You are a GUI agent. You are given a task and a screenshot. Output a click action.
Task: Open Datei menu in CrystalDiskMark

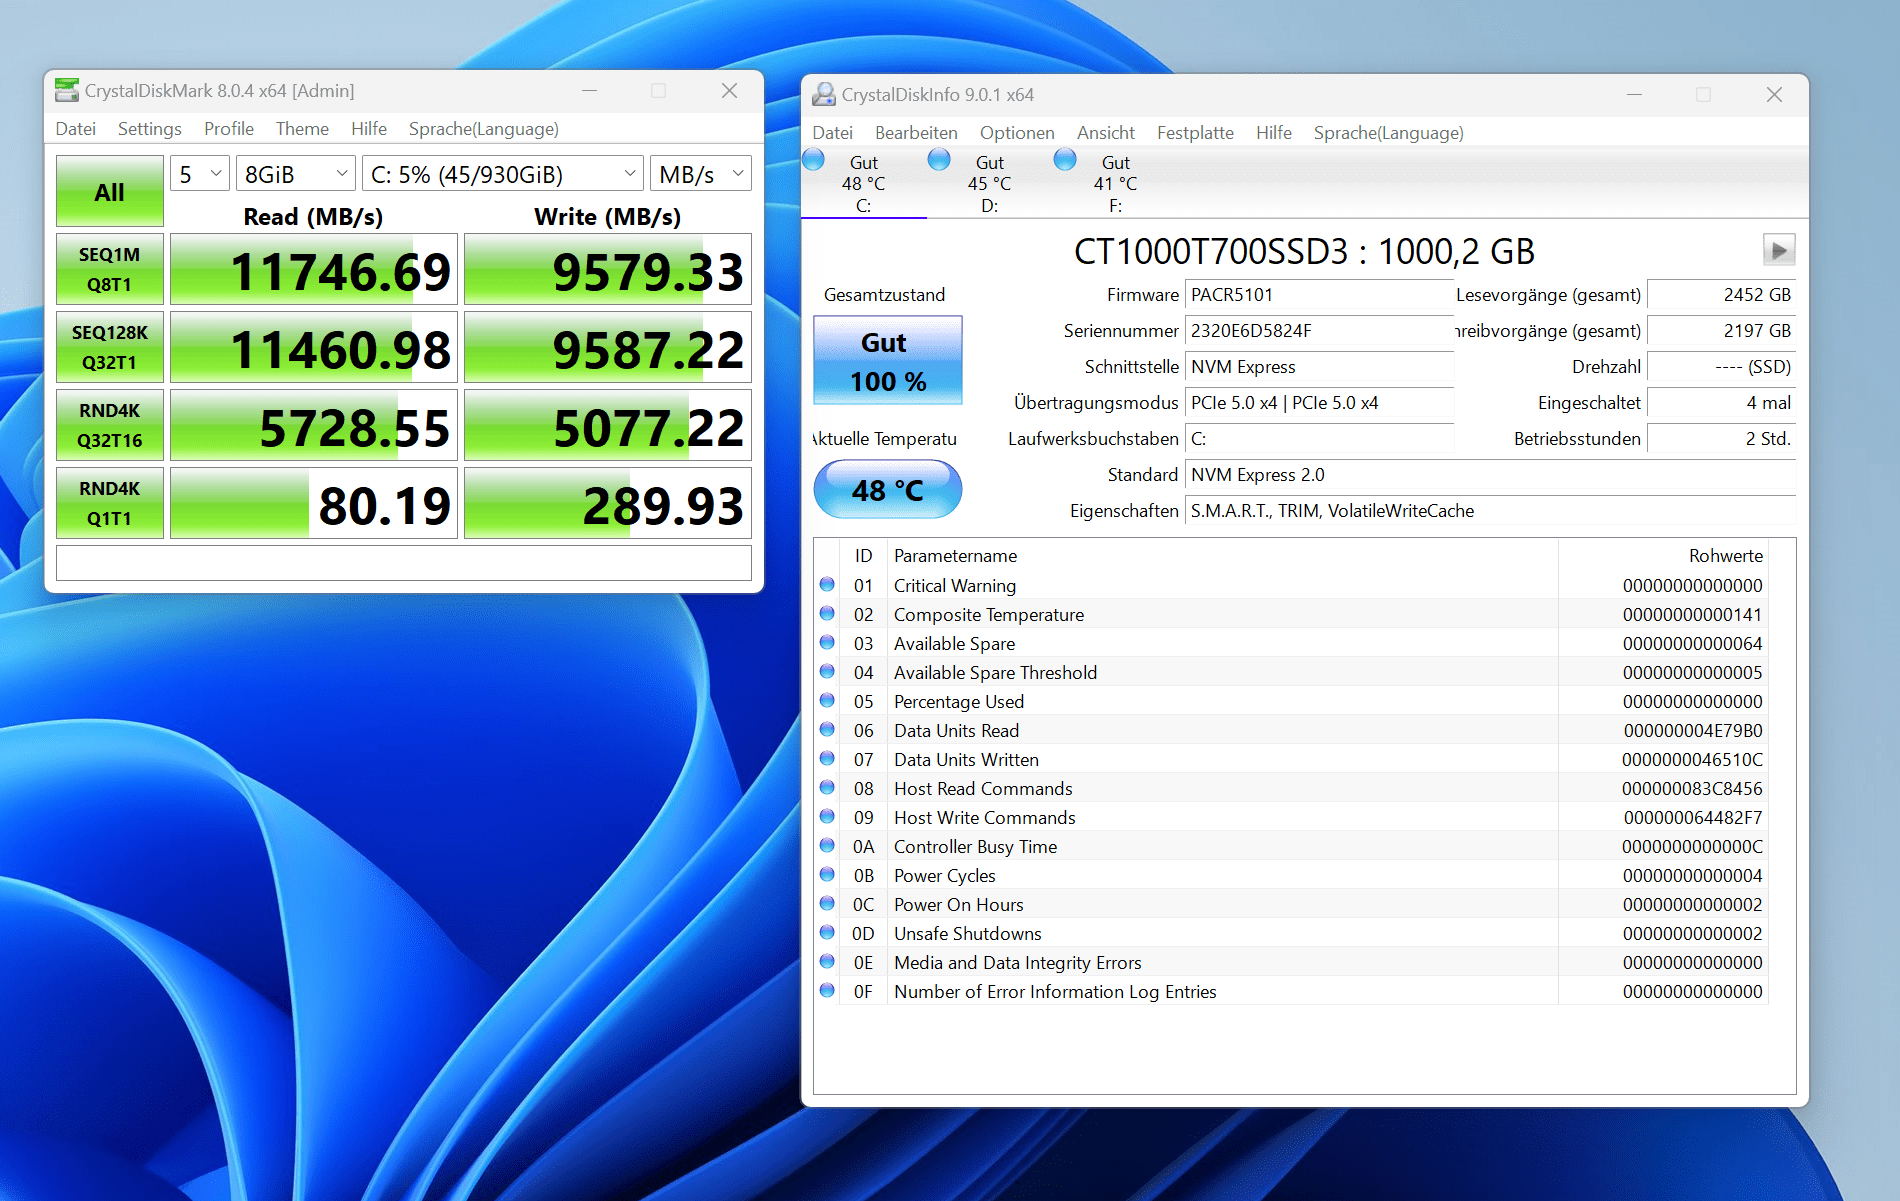(x=76, y=129)
